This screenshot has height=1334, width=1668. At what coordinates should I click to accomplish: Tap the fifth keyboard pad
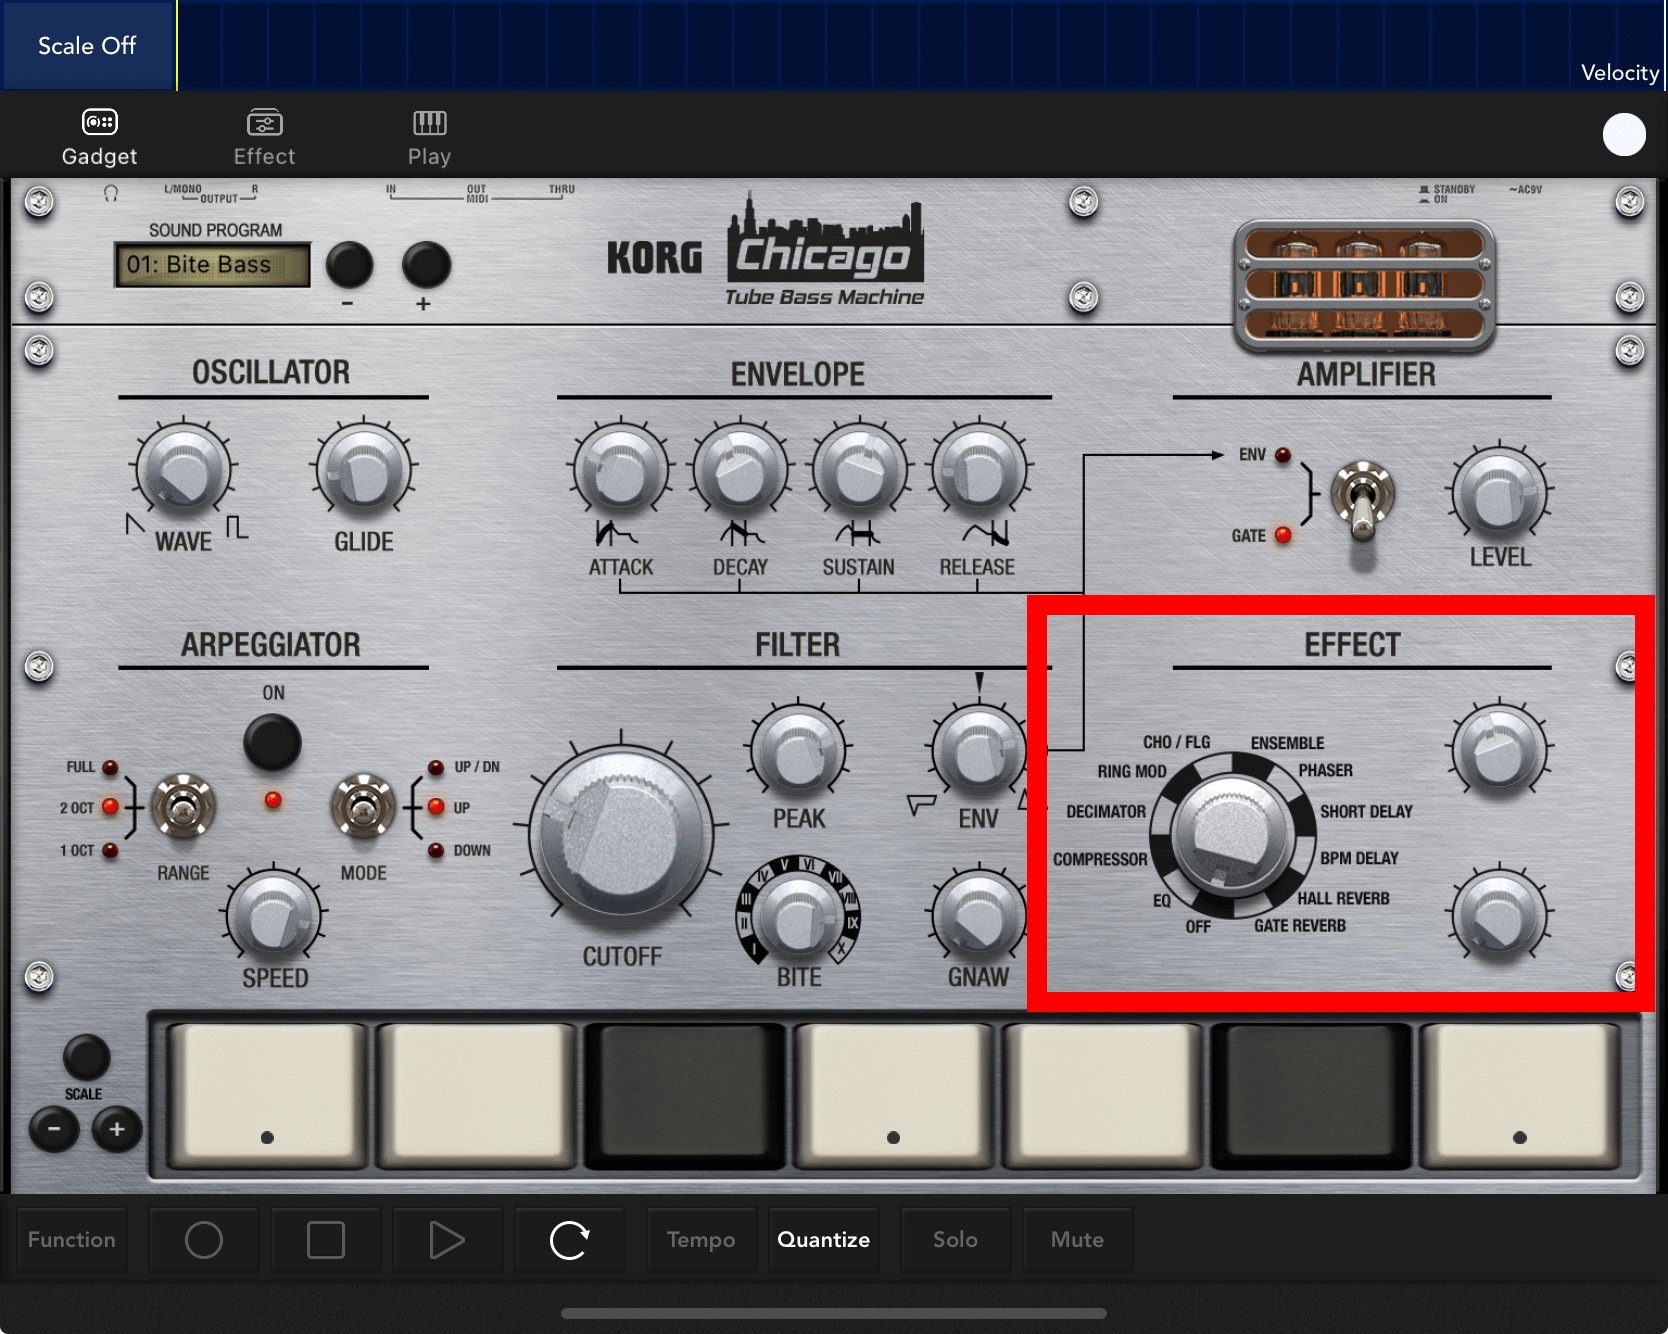1102,1094
